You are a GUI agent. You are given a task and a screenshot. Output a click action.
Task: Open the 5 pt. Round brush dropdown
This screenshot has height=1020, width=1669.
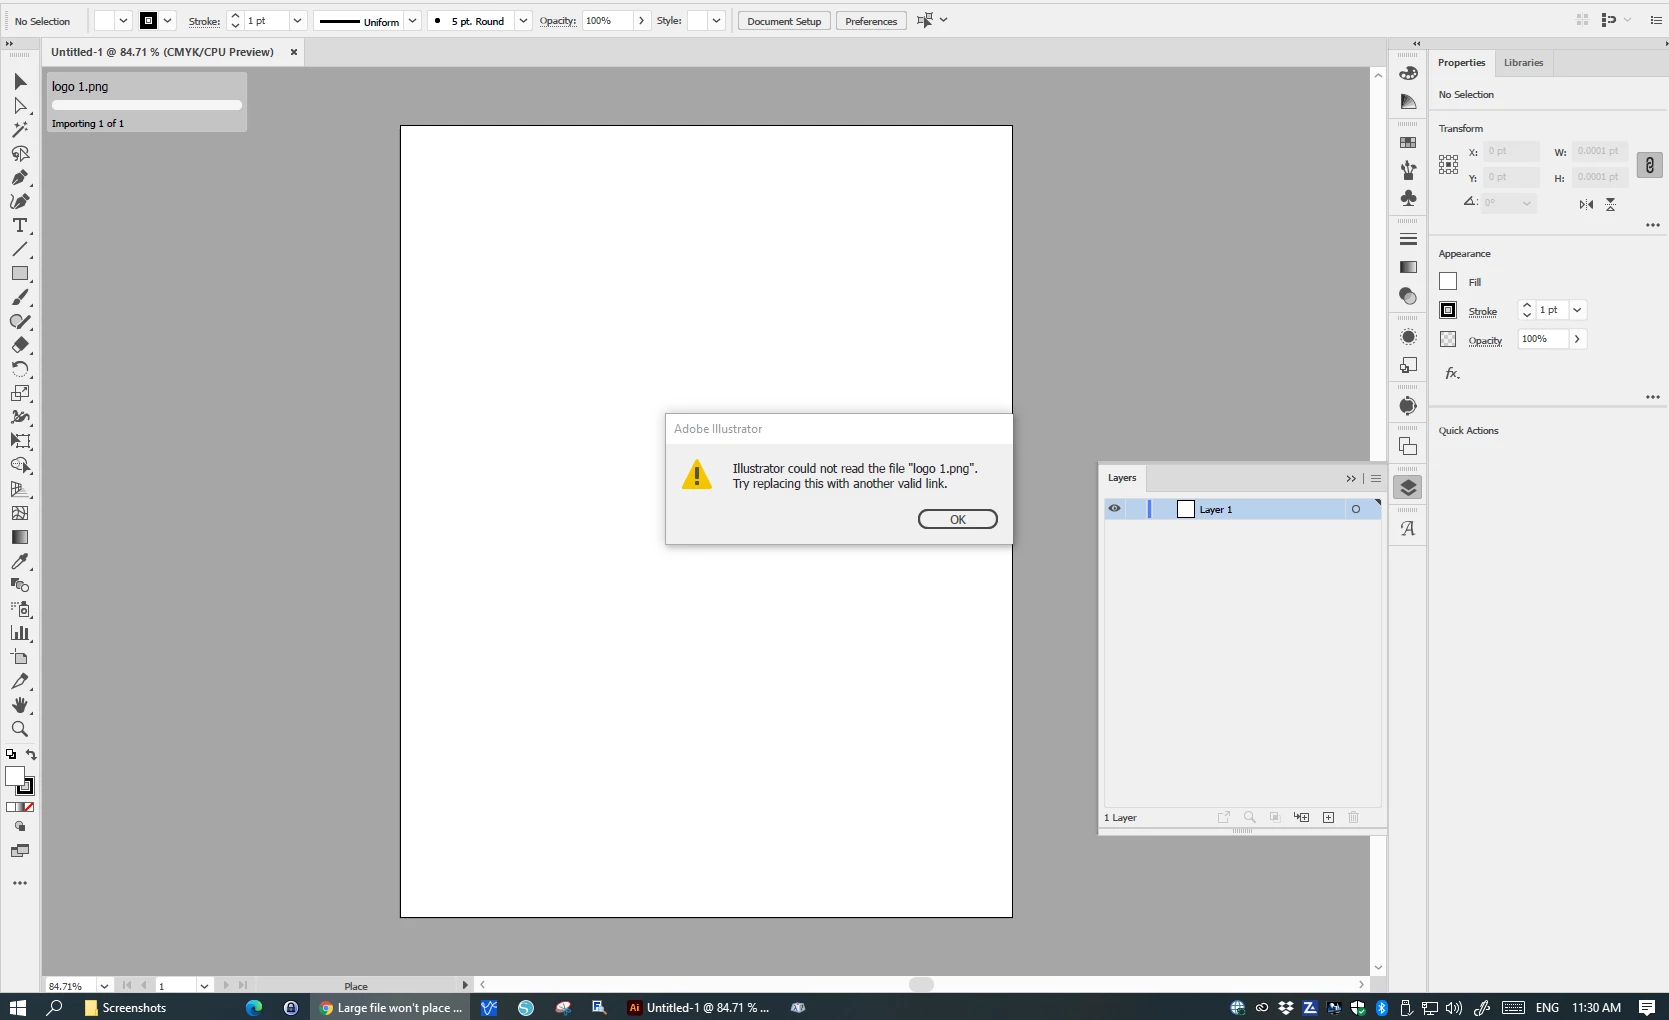pyautogui.click(x=523, y=21)
